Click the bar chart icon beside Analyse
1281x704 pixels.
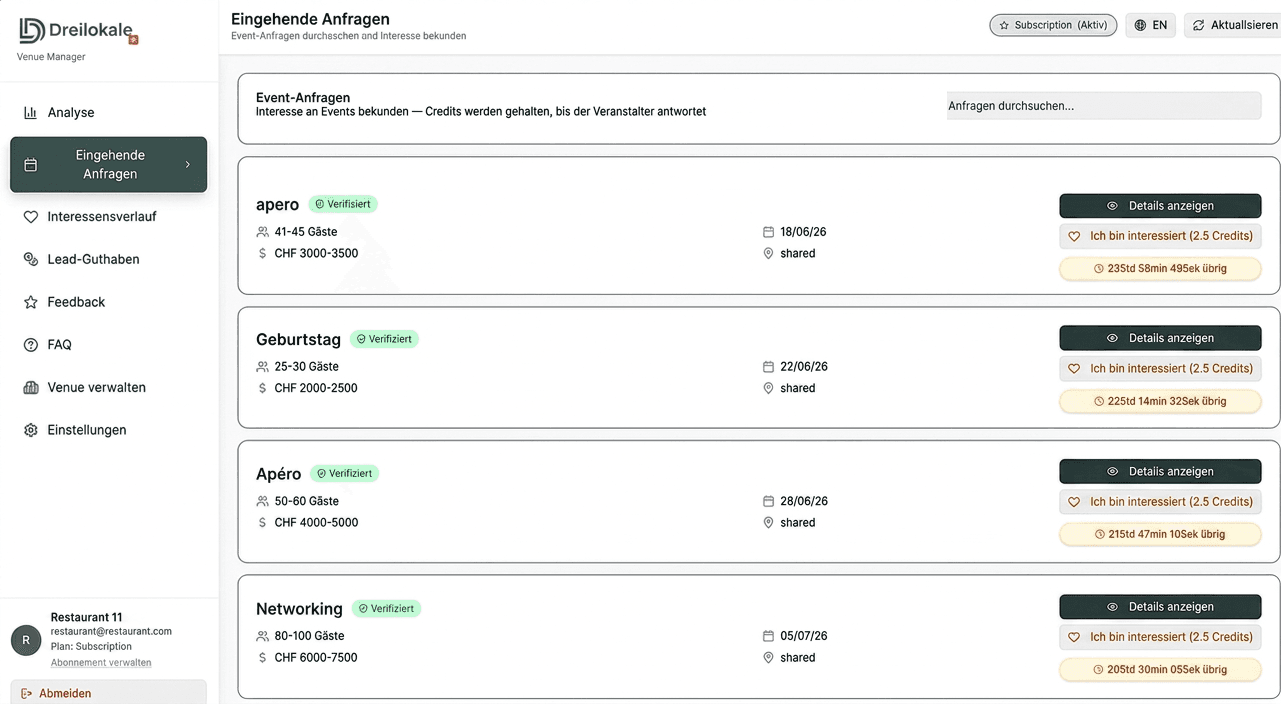[30, 113]
